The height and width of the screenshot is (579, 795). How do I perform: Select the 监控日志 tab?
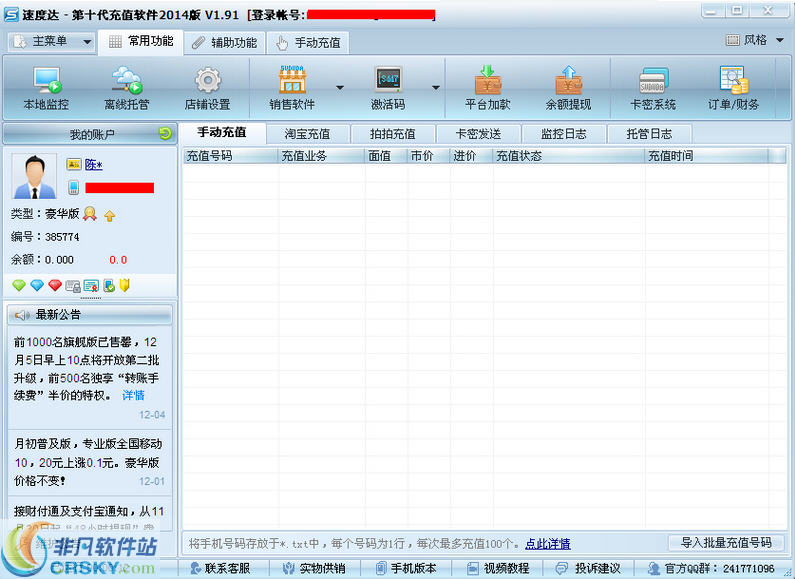563,134
